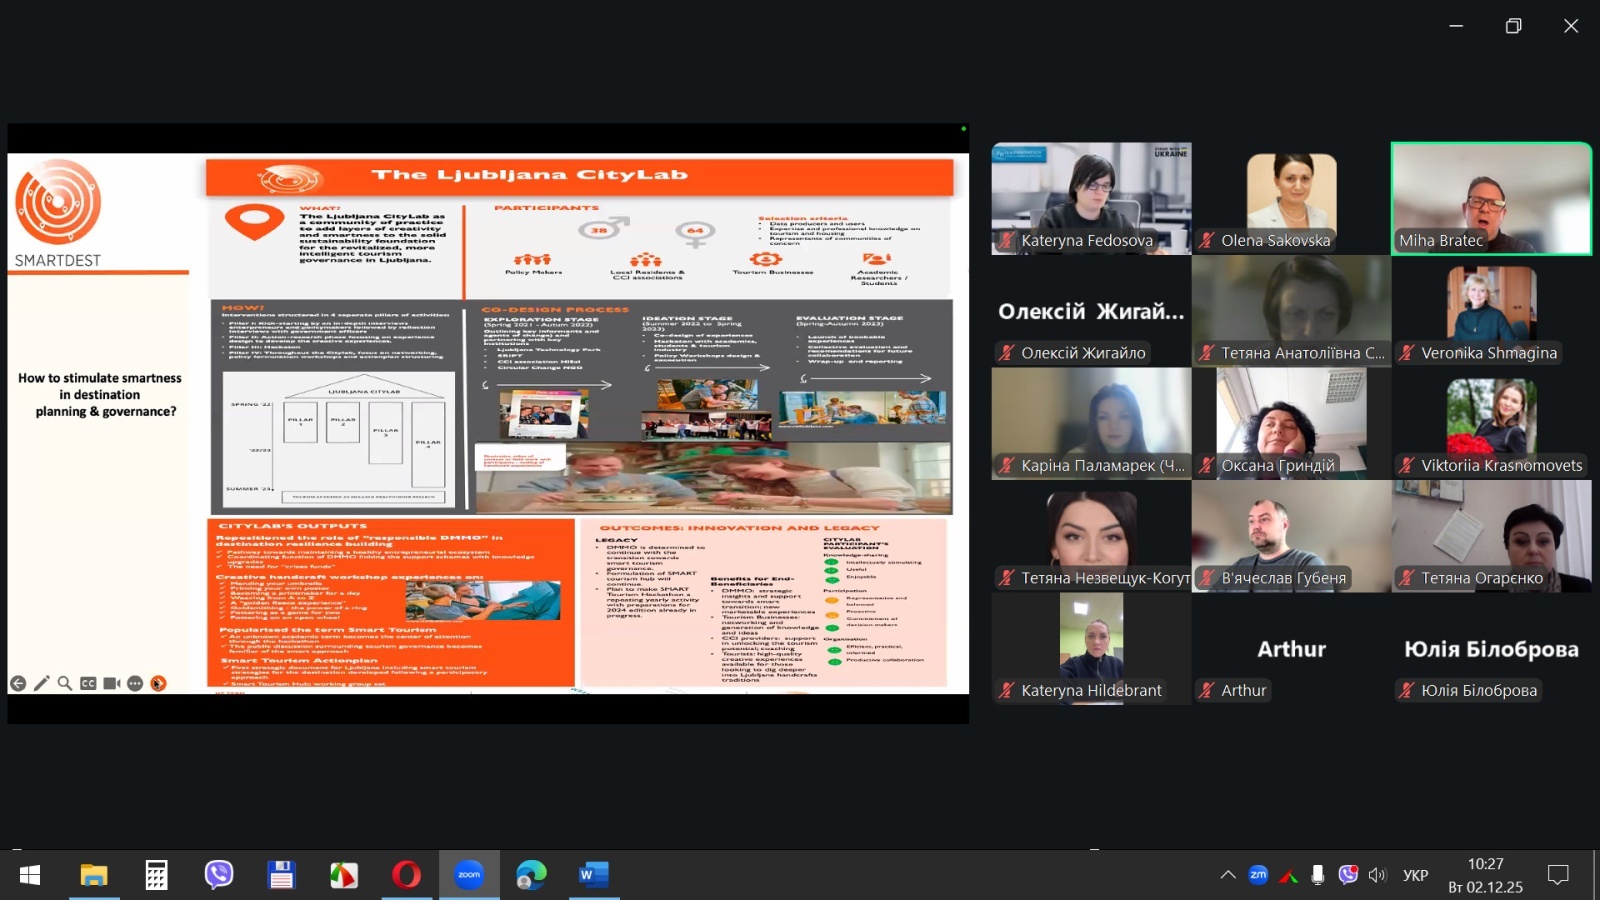Screen dimensions: 1600x900
Task: Click the magnifier zoom icon on slide
Action: click(x=64, y=684)
